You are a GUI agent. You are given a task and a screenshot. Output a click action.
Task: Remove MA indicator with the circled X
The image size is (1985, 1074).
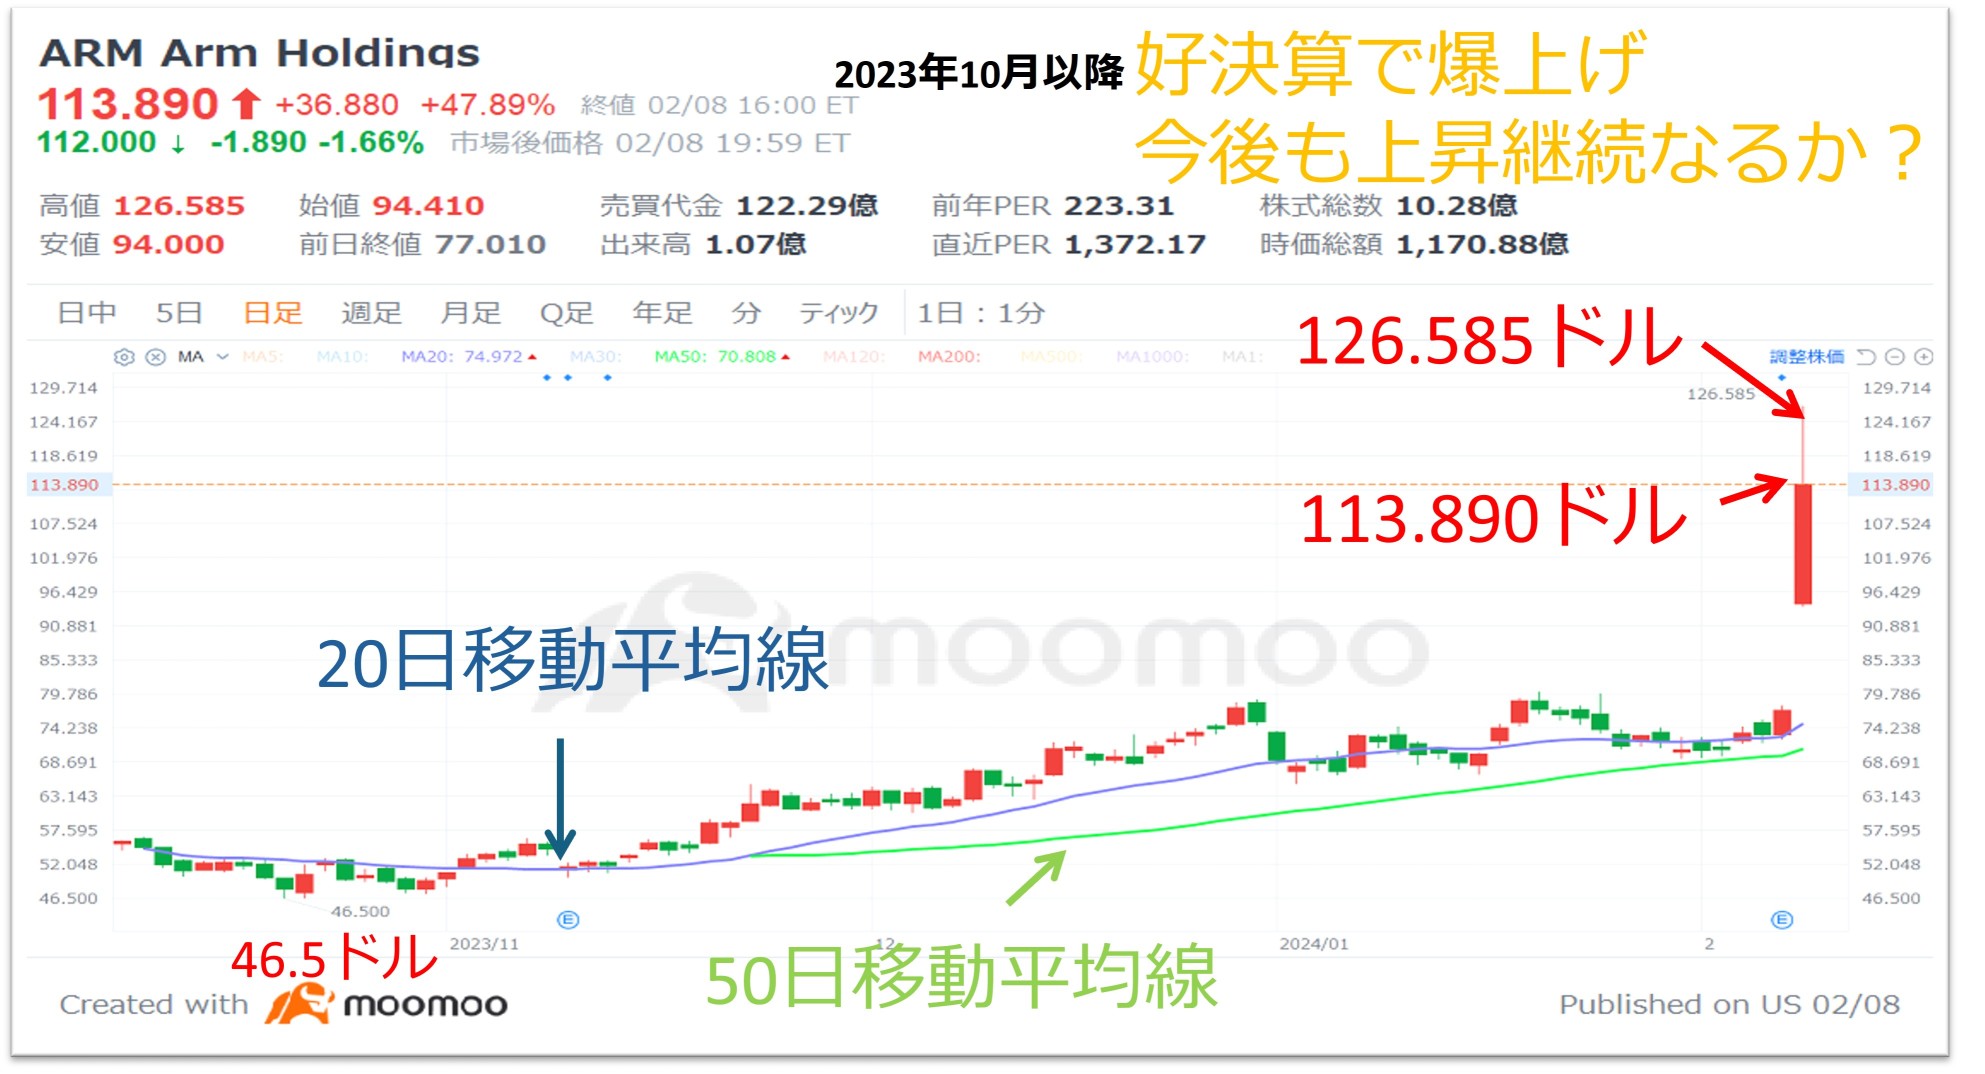pos(156,357)
